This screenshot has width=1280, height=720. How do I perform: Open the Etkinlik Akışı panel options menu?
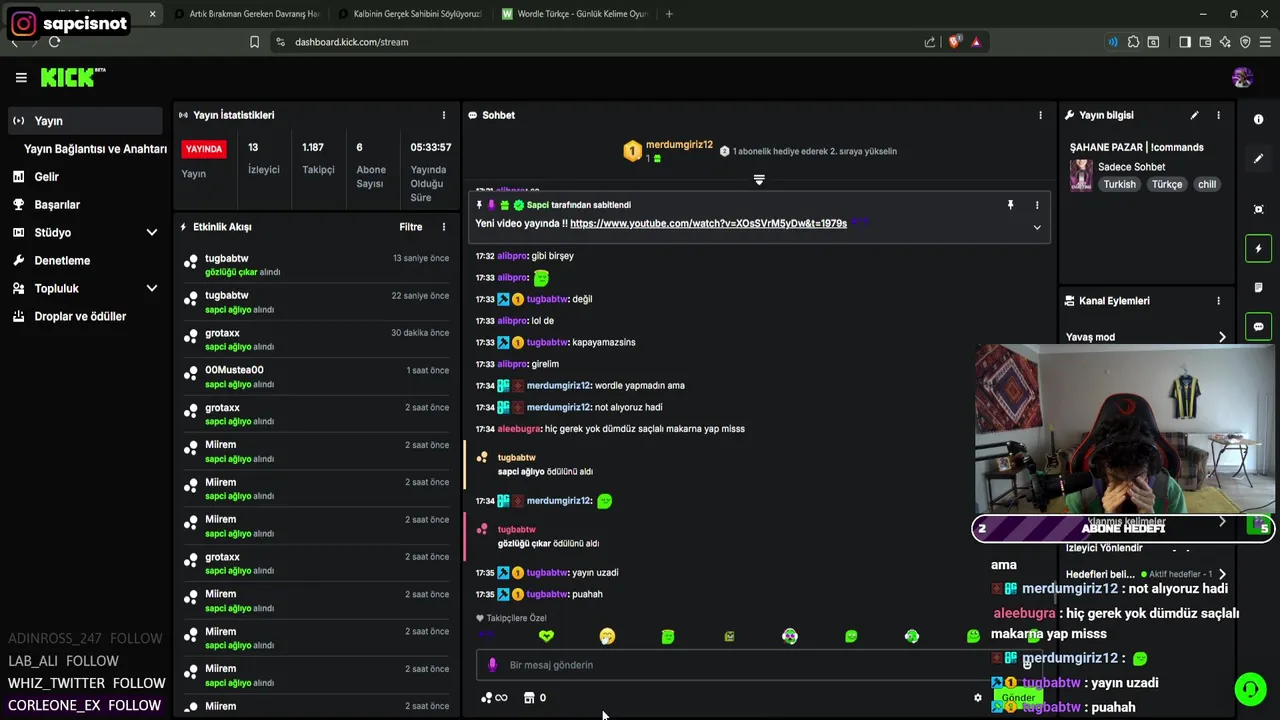(x=444, y=227)
